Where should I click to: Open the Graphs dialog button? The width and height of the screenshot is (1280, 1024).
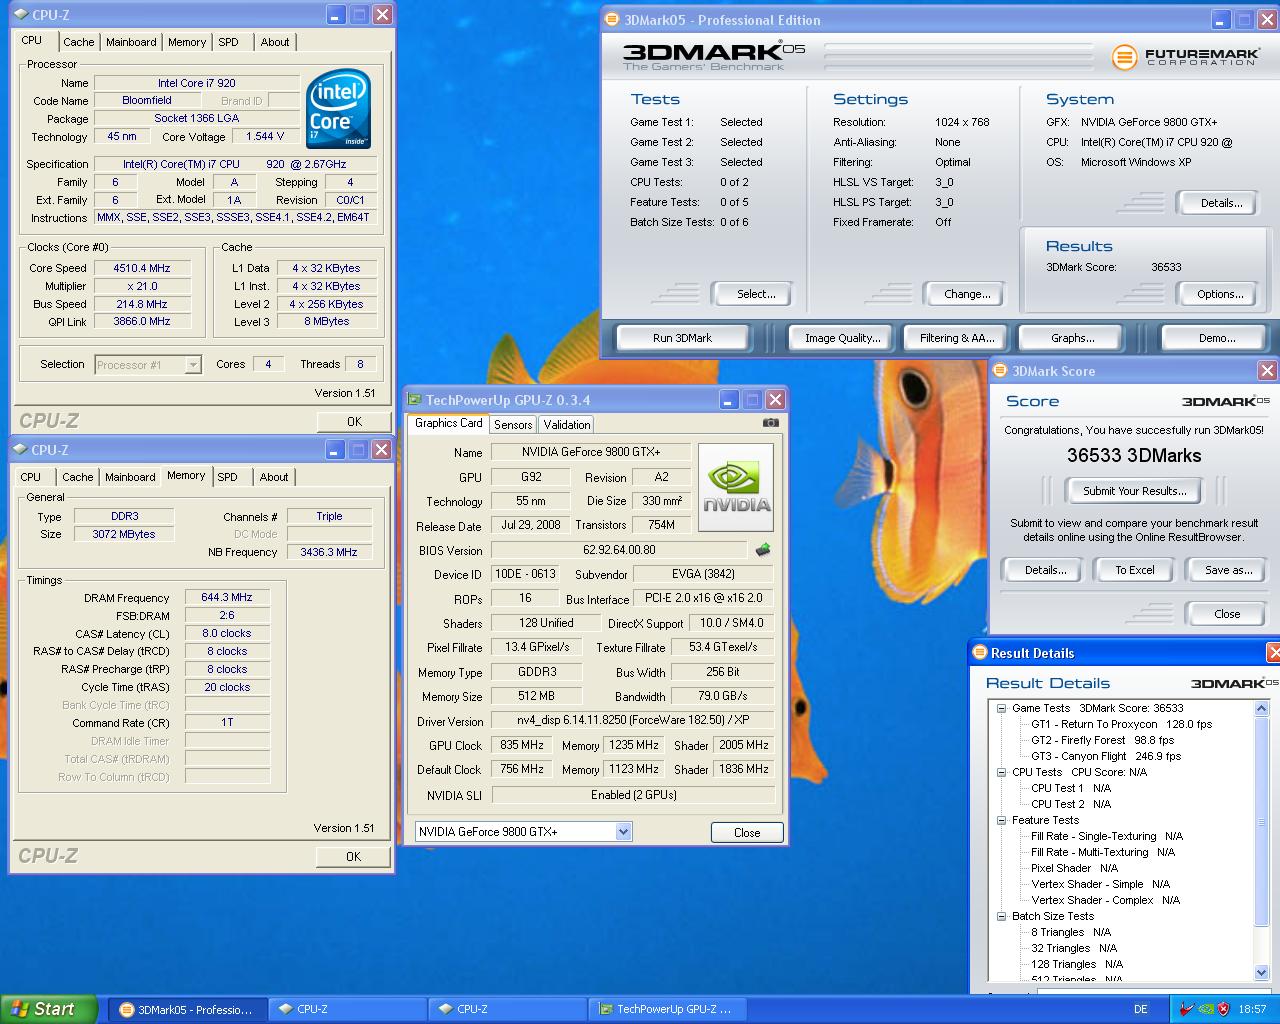click(x=1073, y=338)
